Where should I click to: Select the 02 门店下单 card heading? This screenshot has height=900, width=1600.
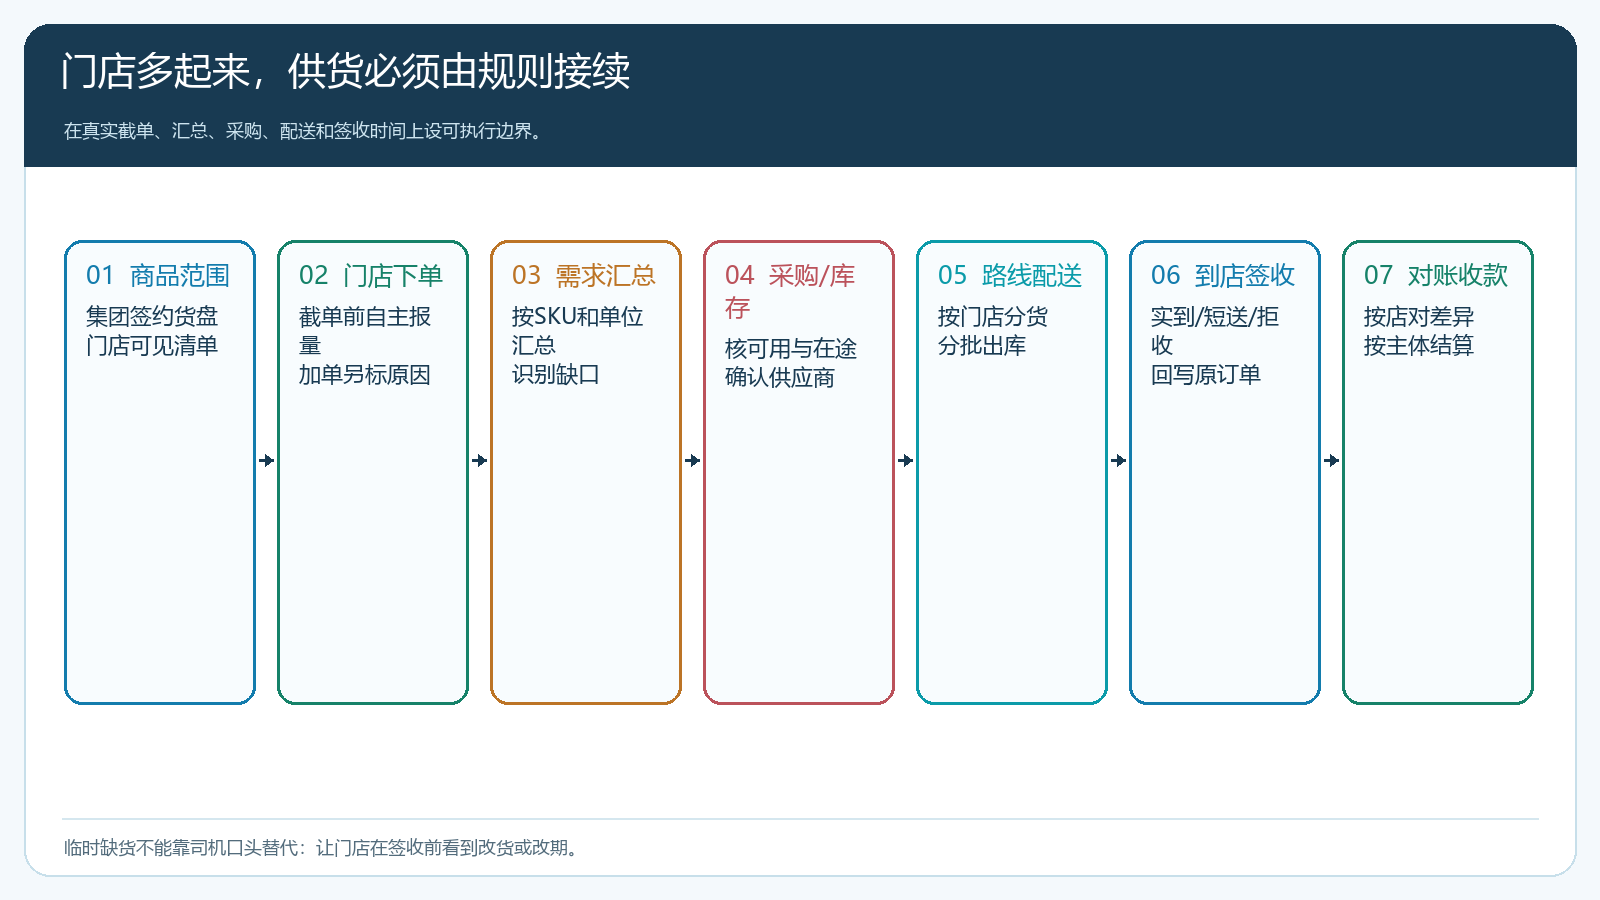[371, 276]
